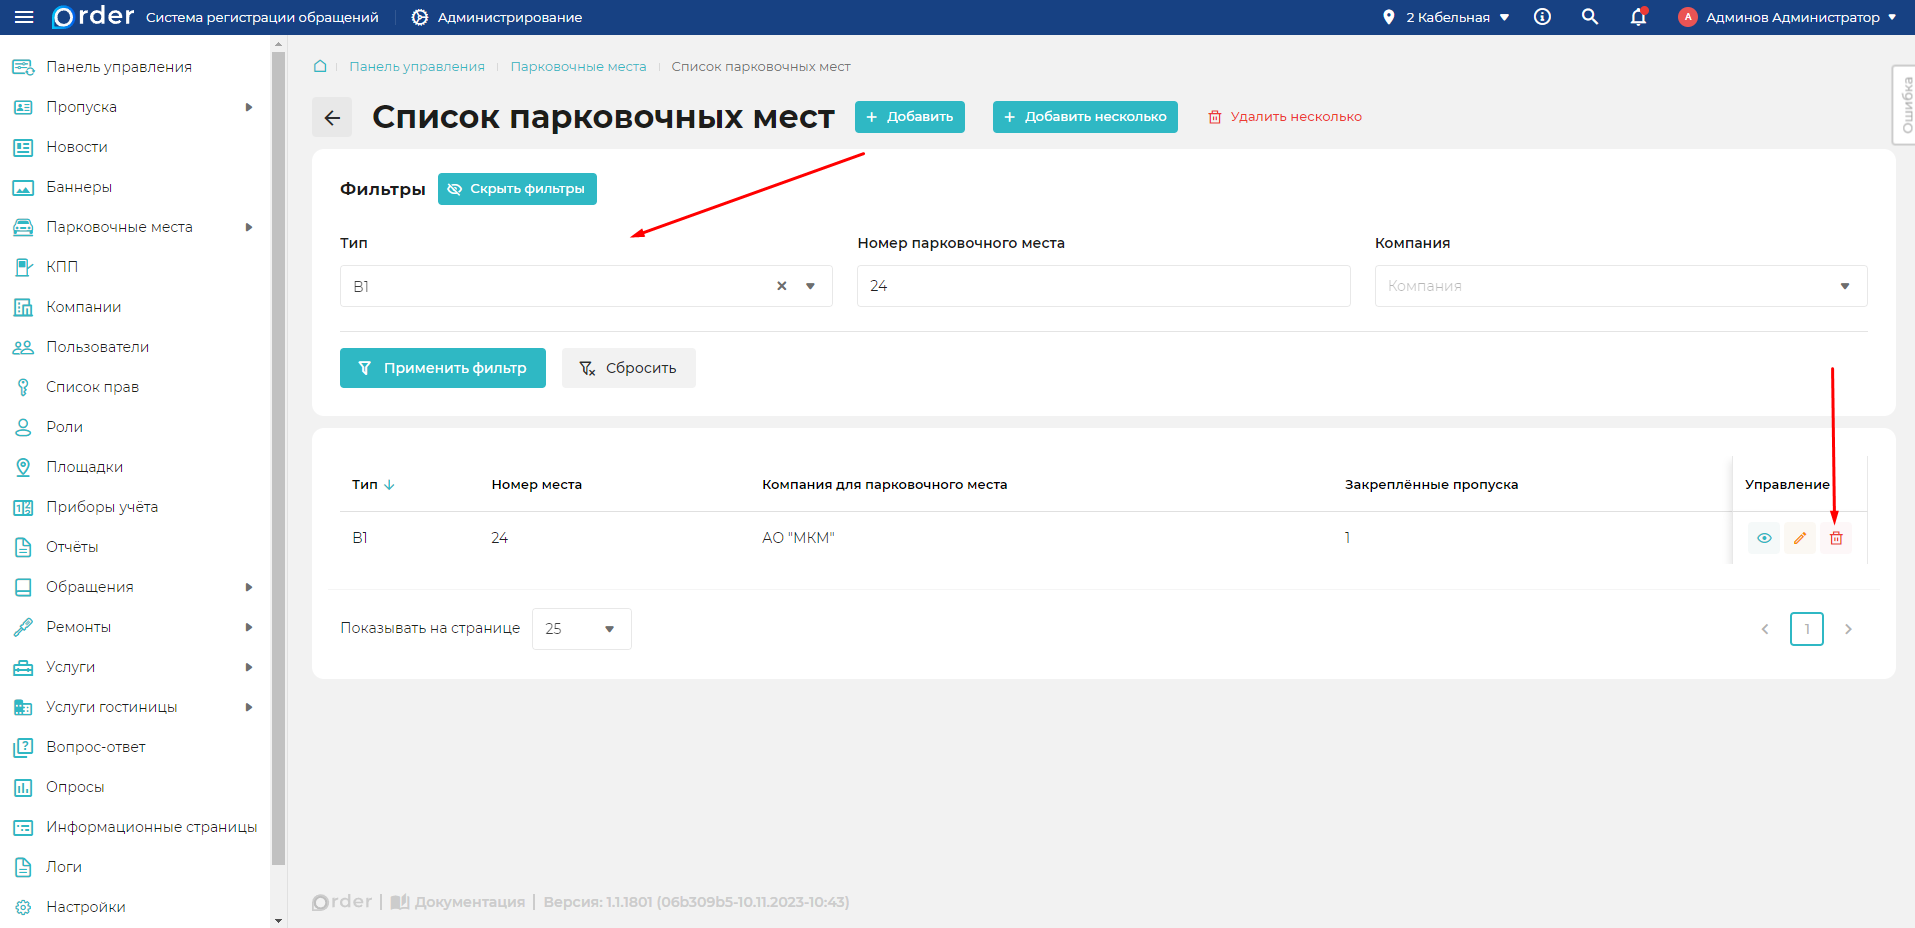
Task: View parking spot via eye icon
Action: point(1764,538)
